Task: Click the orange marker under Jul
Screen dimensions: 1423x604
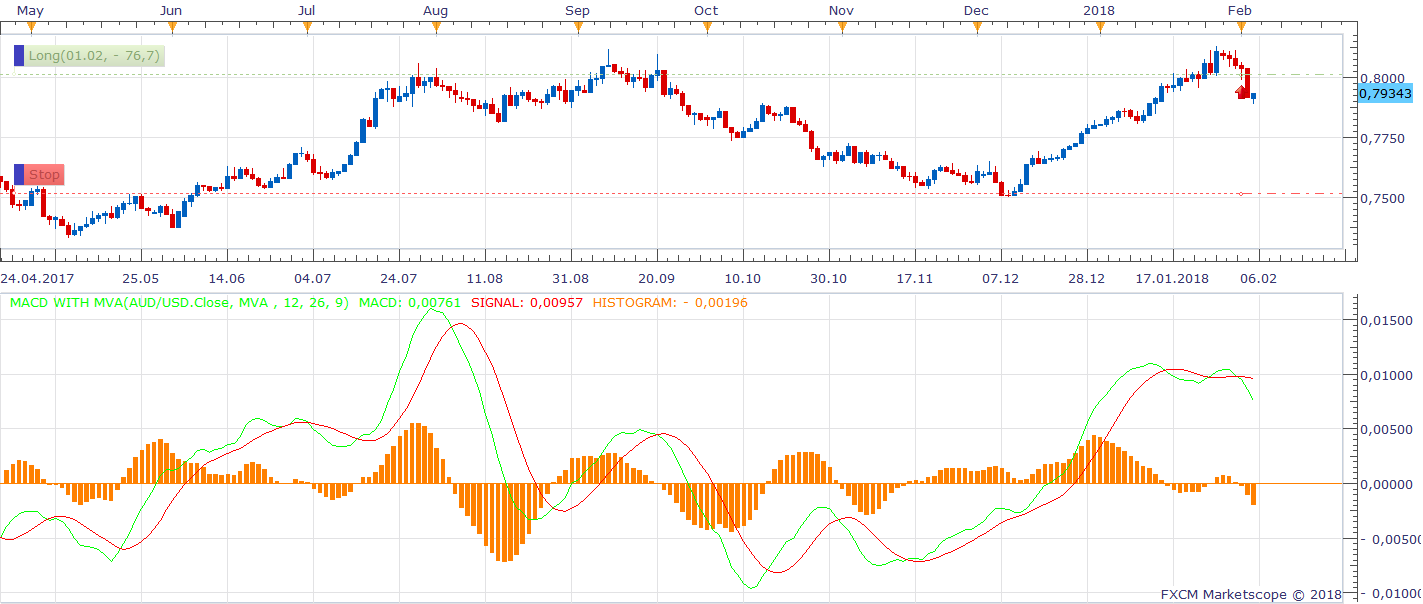Action: coord(309,28)
